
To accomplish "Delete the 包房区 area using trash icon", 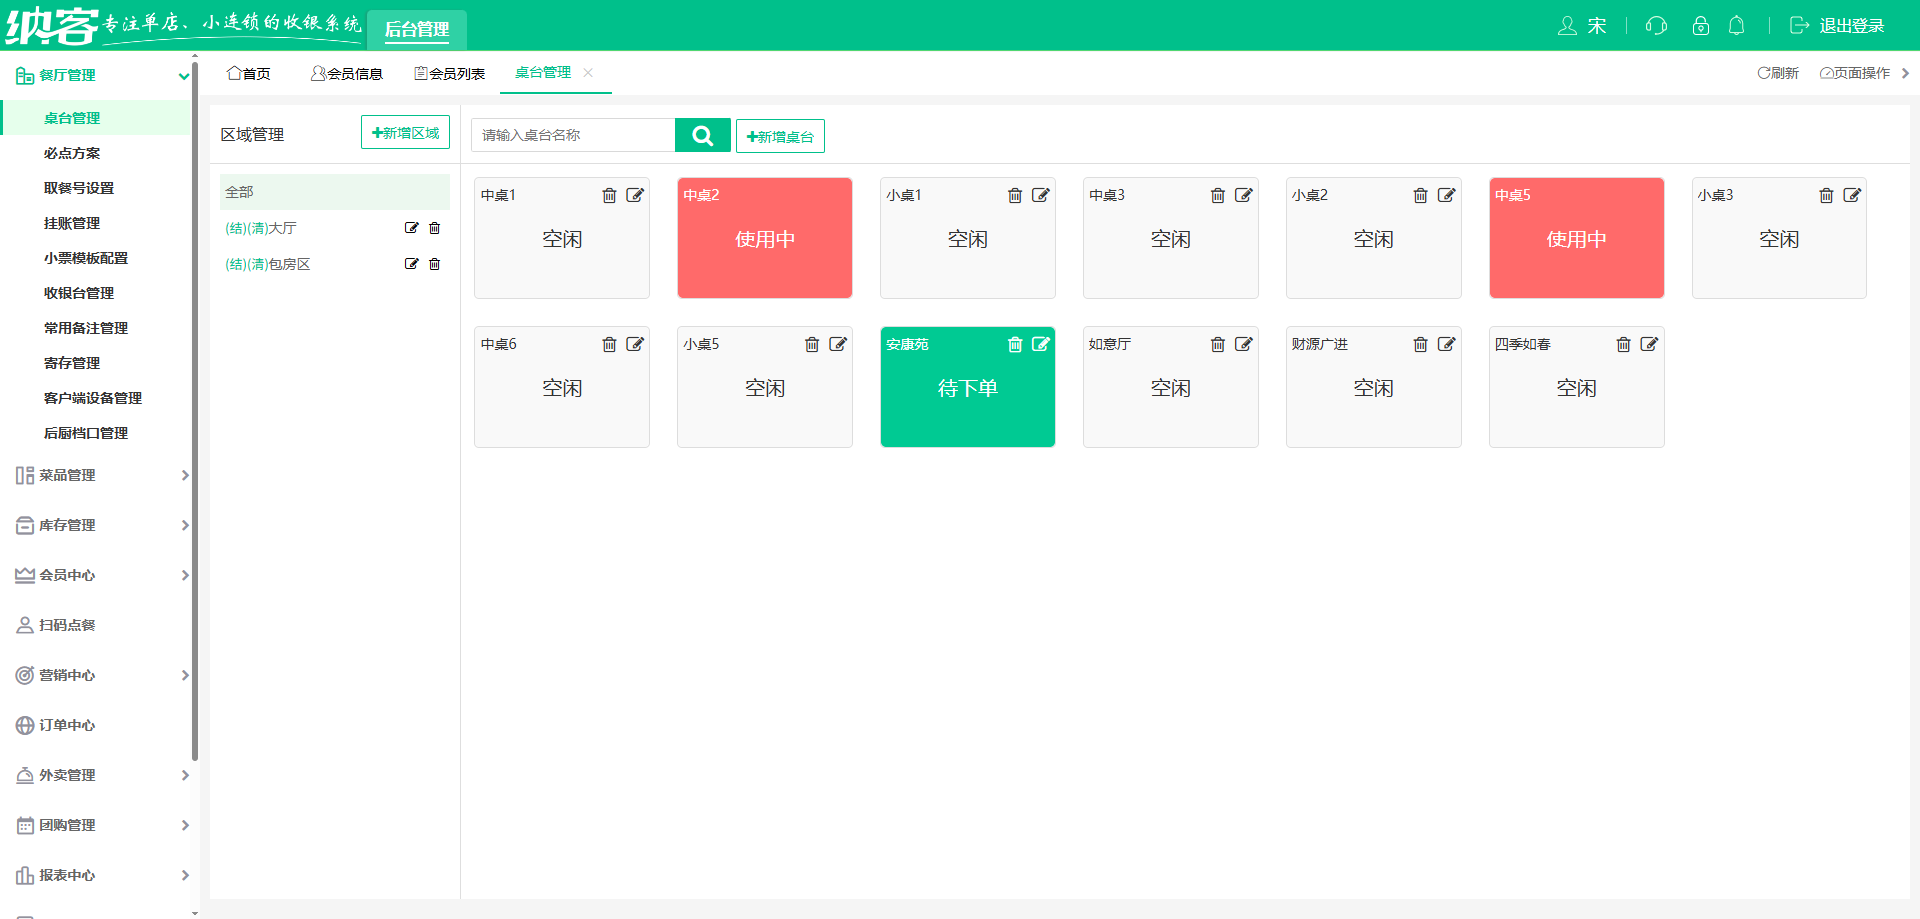I will pos(435,264).
